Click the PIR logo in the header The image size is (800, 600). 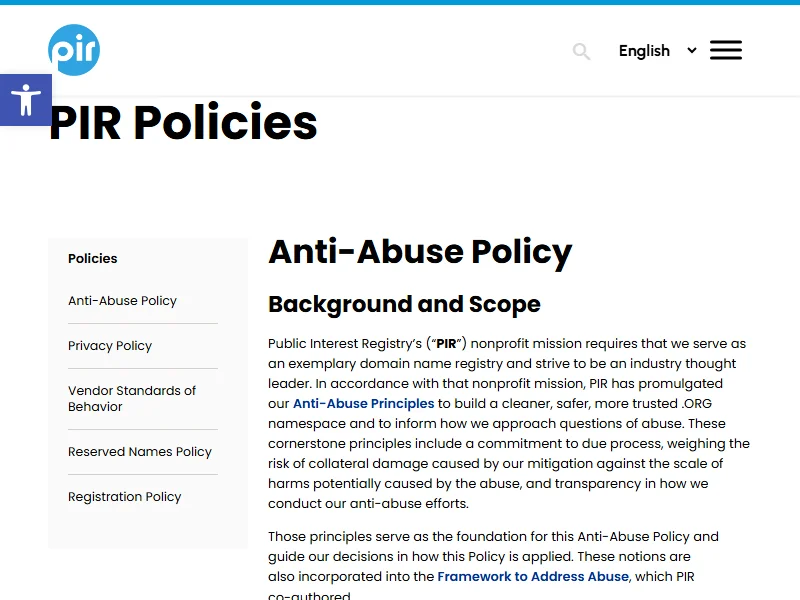click(74, 50)
